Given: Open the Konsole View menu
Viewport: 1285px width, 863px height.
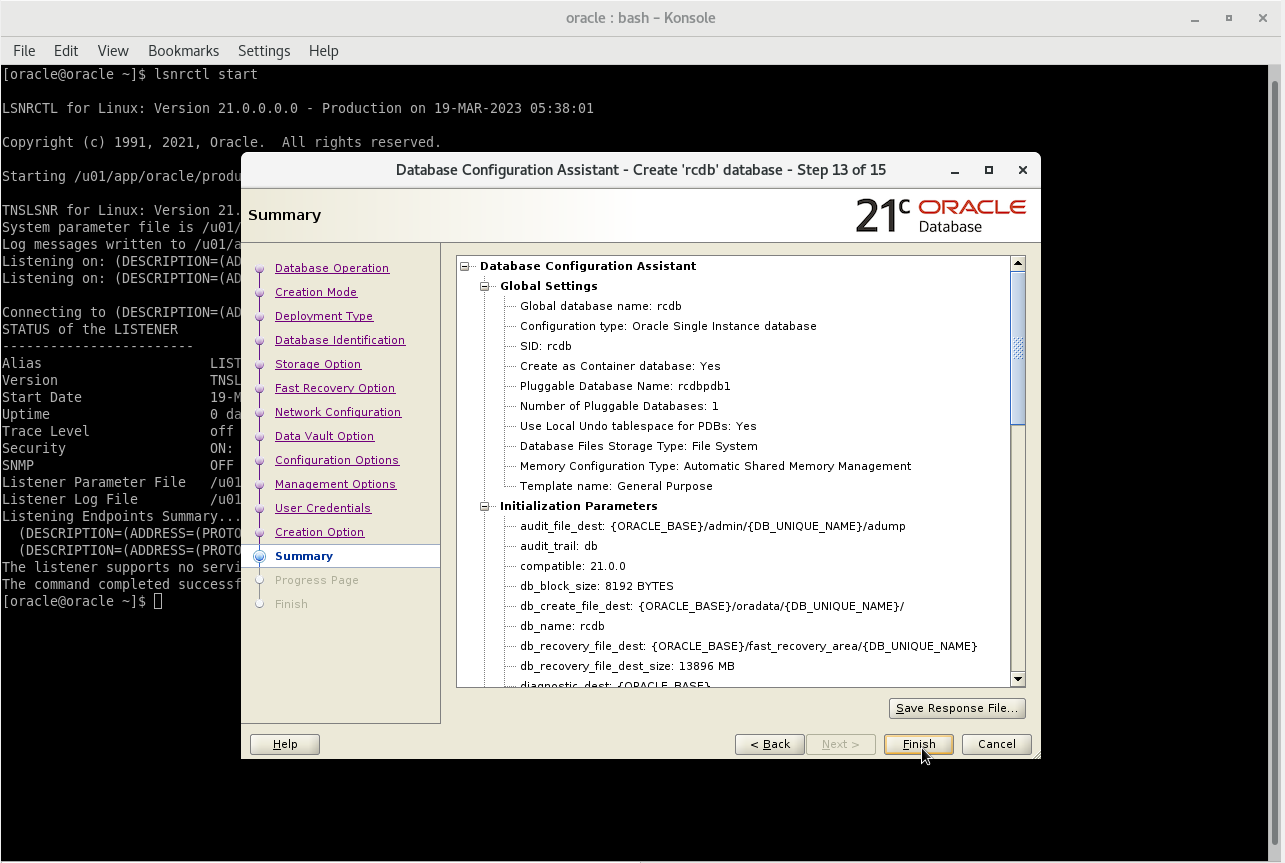Looking at the screenshot, I should tap(113, 51).
